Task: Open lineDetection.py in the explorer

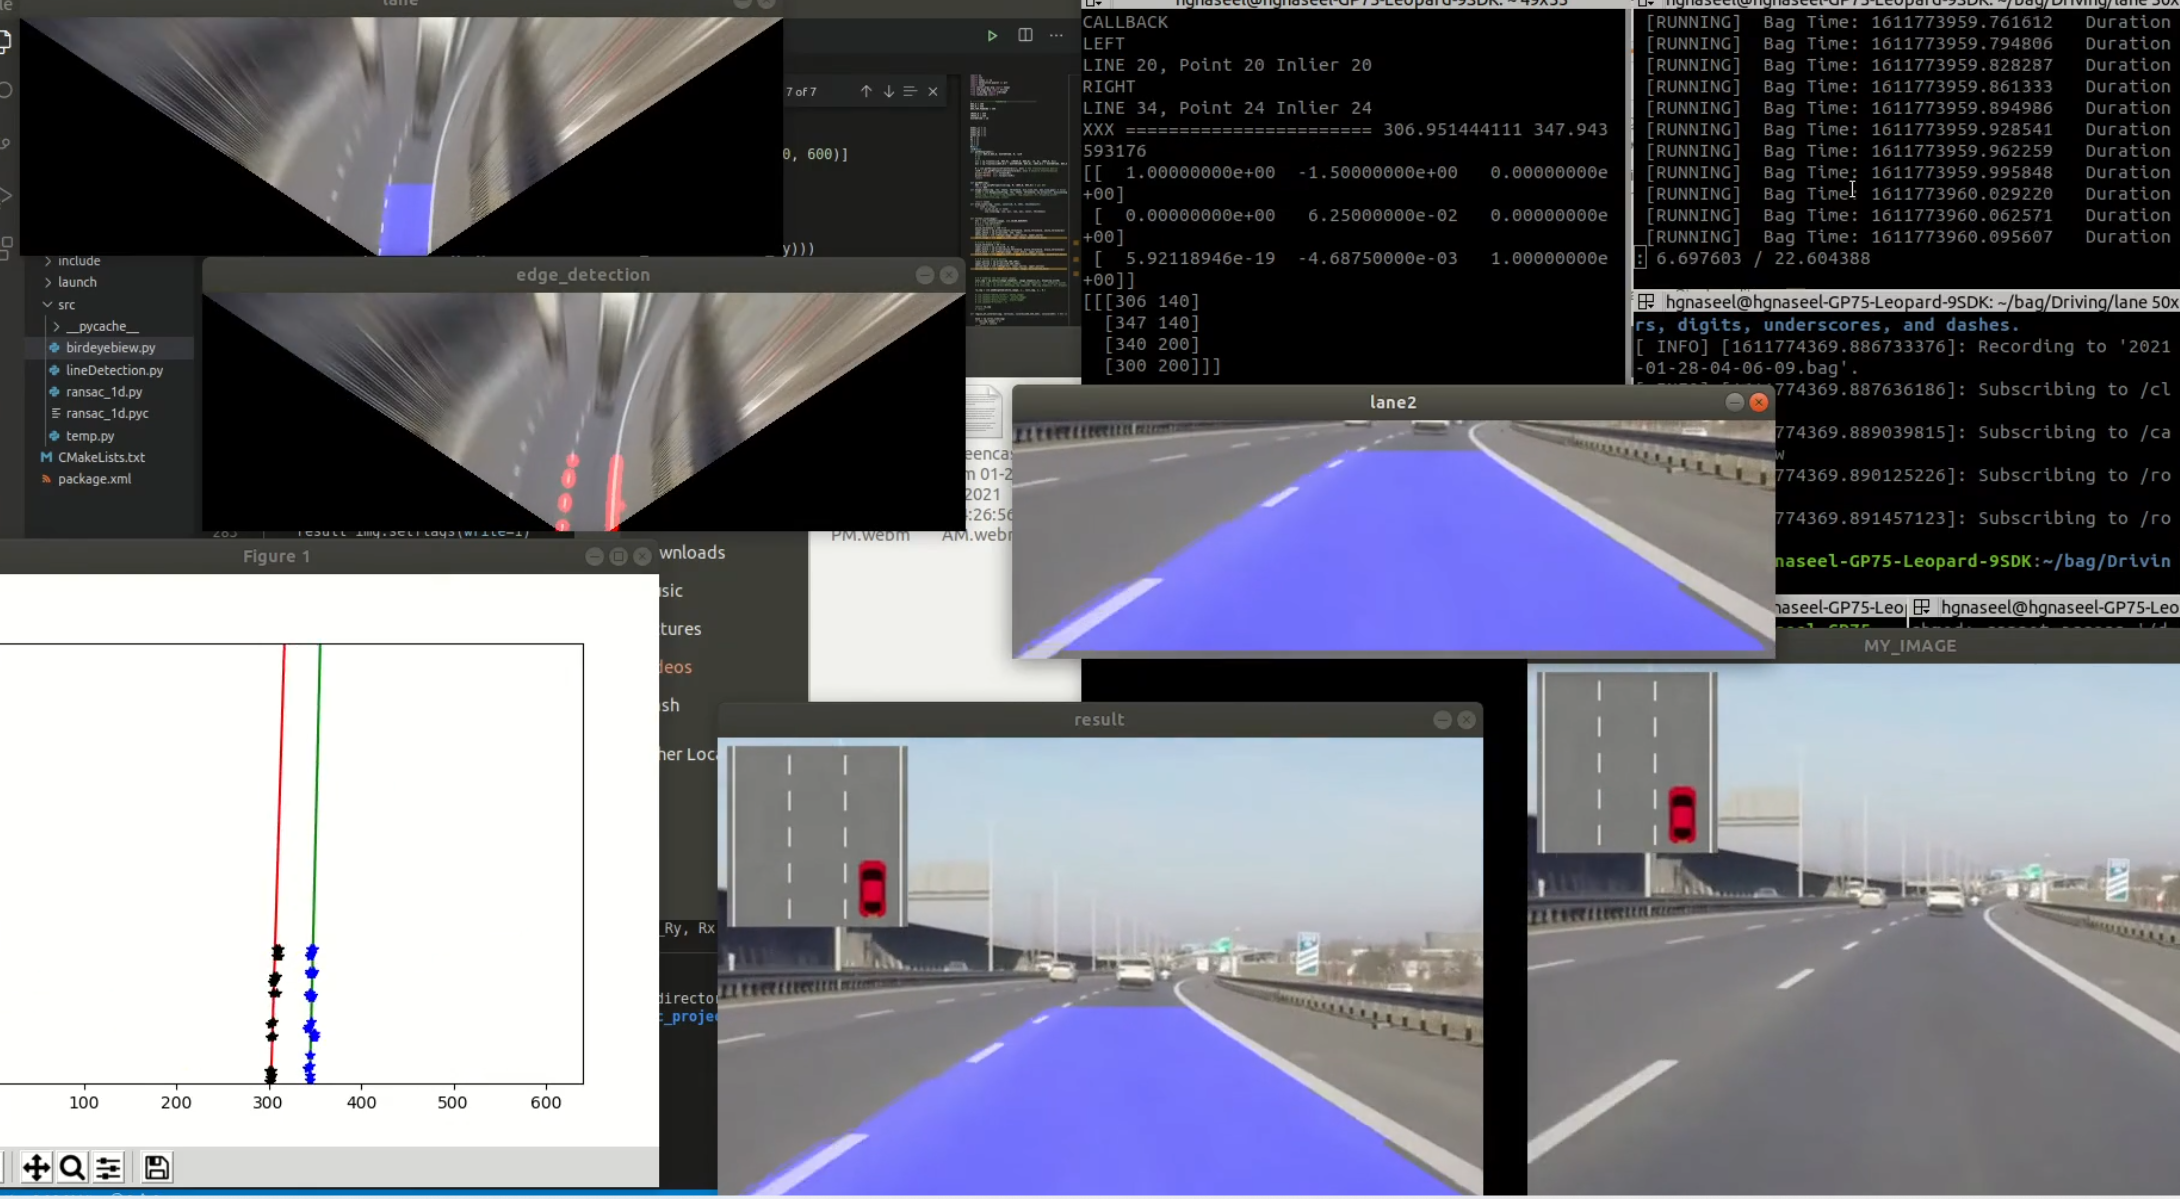Action: point(114,370)
